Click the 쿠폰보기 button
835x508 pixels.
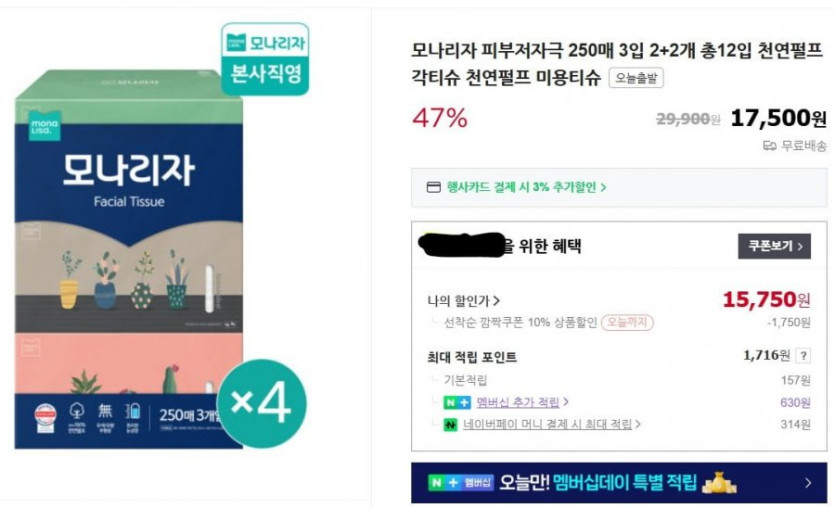coord(774,246)
